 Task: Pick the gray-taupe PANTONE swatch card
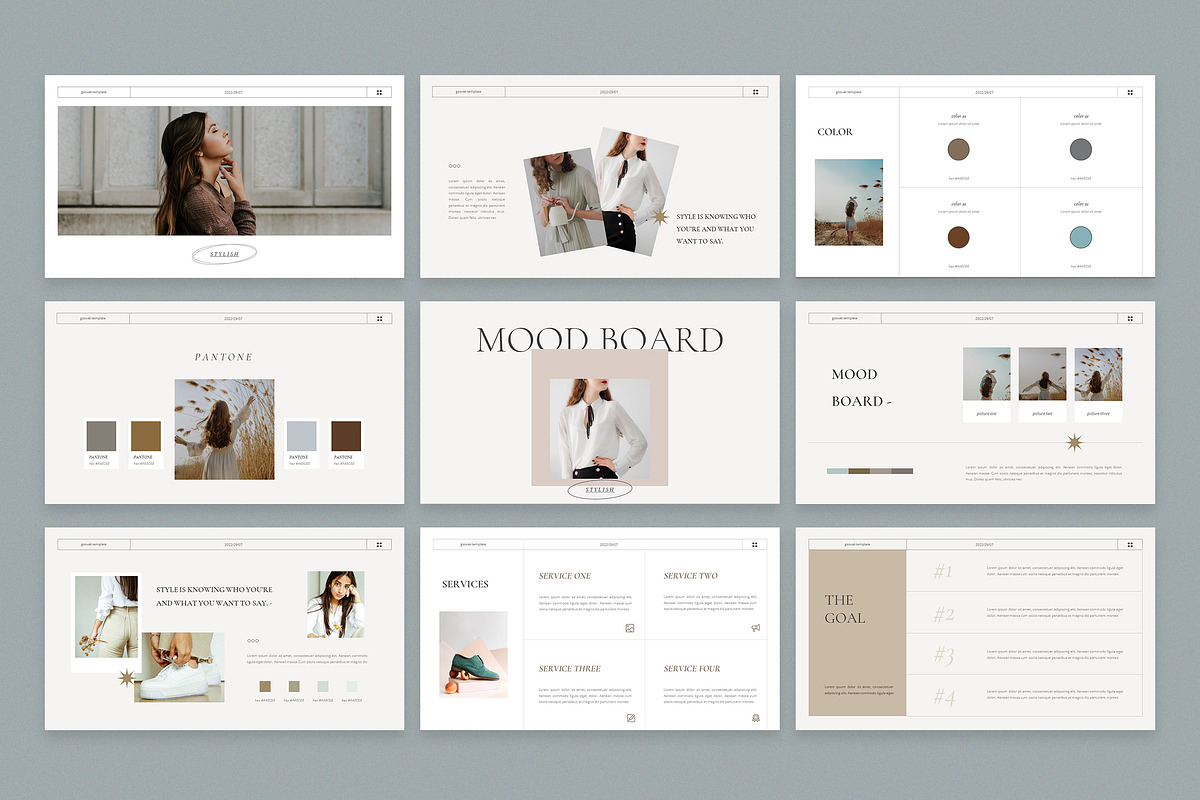coord(101,443)
